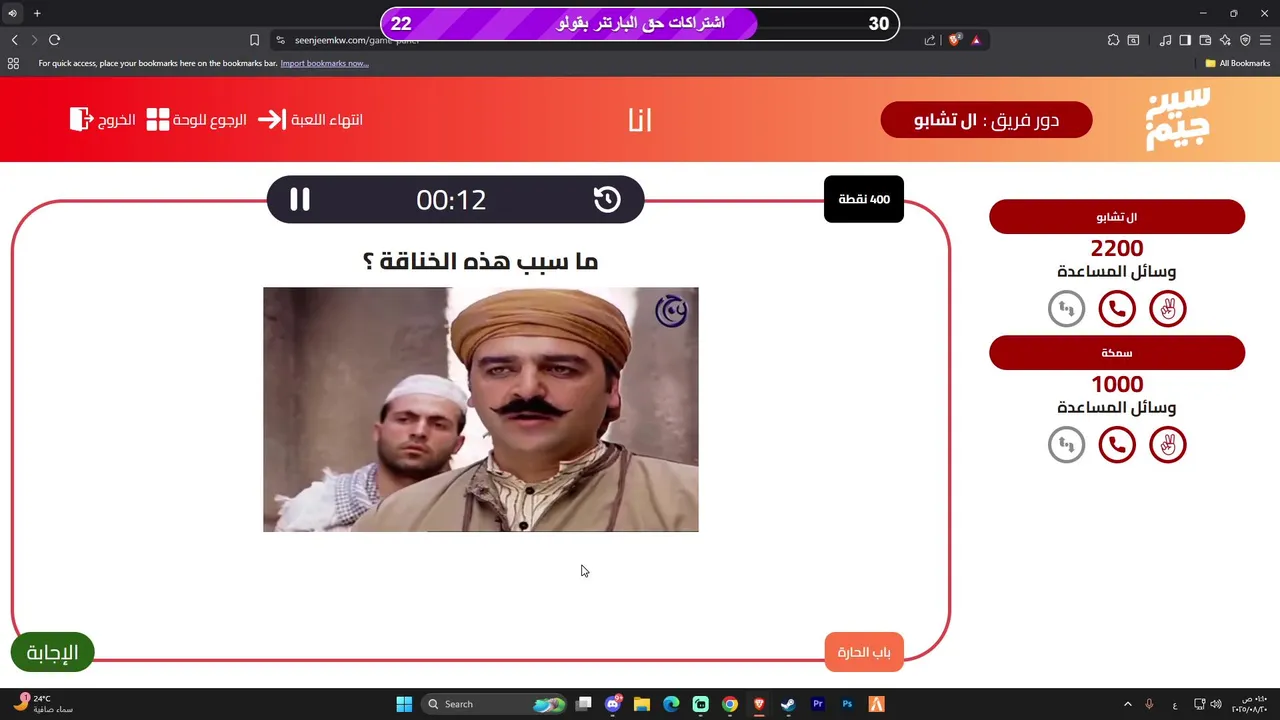Click the 2200 score of ال تشابو
Viewport: 1280px width, 720px height.
point(1117,248)
